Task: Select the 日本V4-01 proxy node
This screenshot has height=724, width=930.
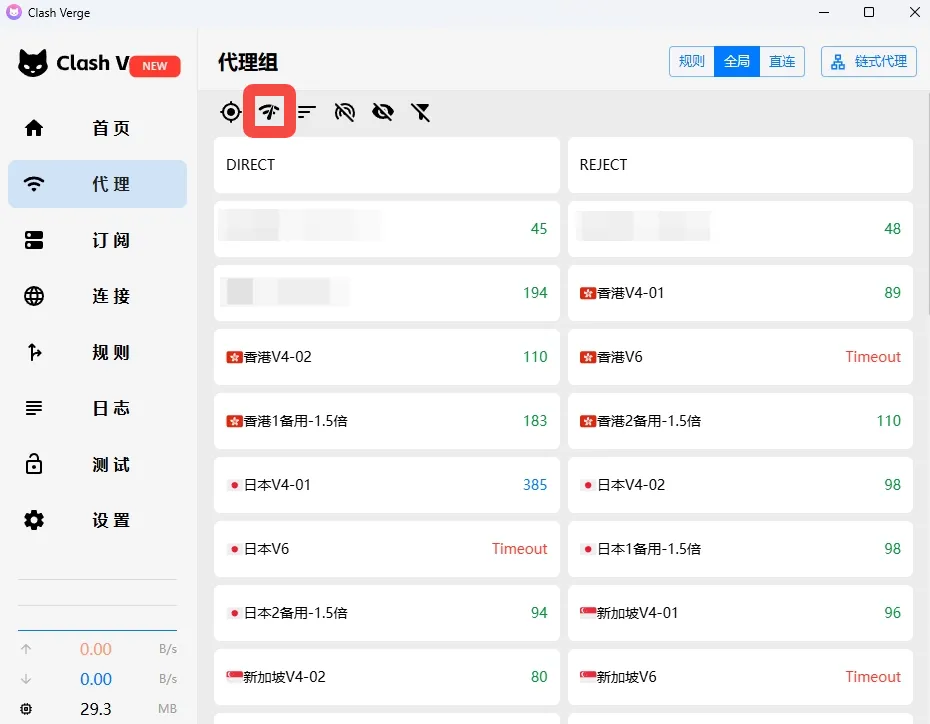Action: tap(386, 485)
